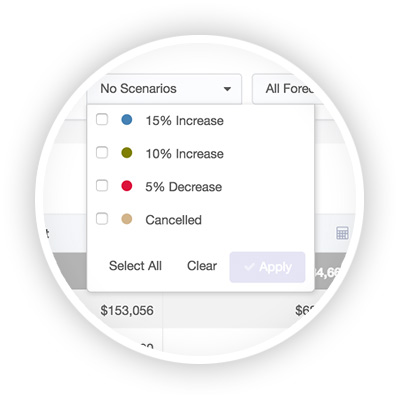This screenshot has height=400, width=400.
Task: Enable the 5% Decrease scenario checkbox
Action: tap(102, 186)
